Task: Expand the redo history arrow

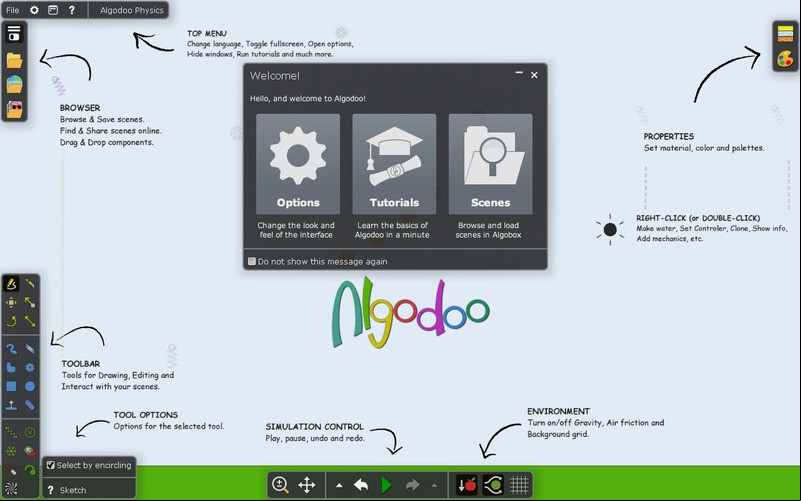Action: tap(434, 485)
